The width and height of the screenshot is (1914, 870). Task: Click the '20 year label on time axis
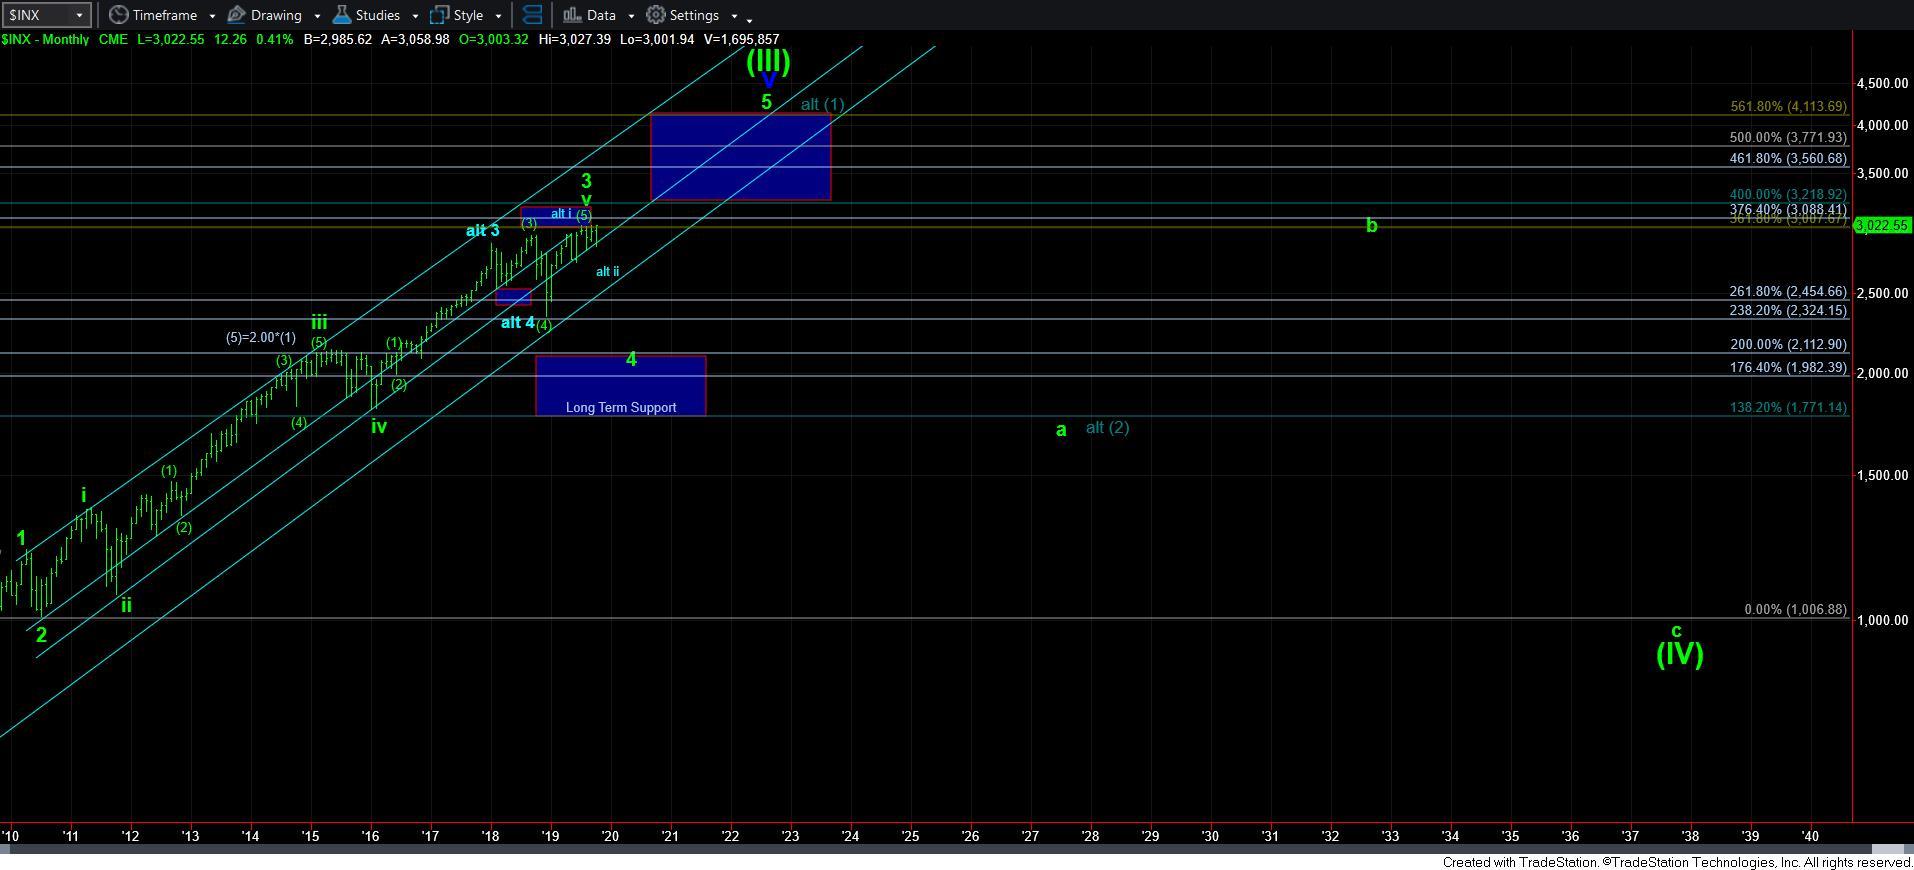point(610,836)
